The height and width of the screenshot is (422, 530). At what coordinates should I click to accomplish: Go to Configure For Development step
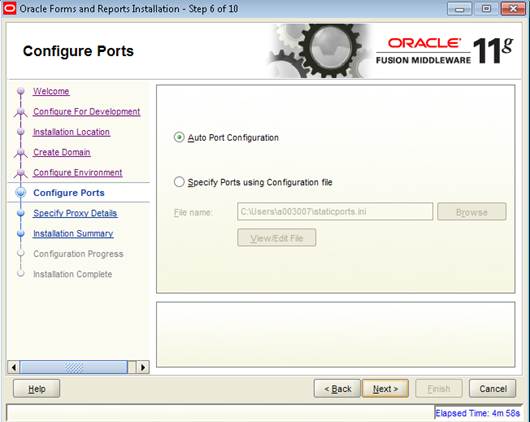(x=87, y=112)
